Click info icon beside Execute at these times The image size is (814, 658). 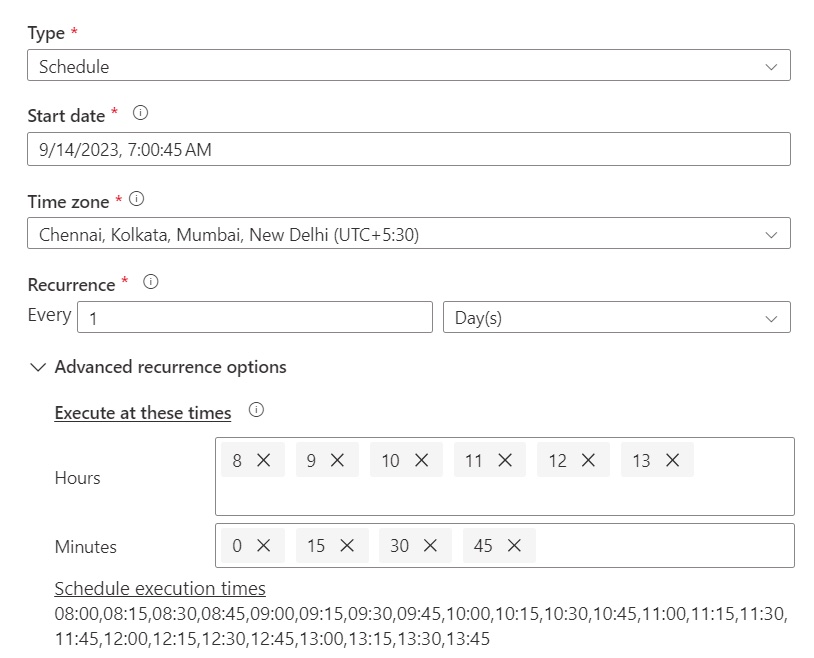(x=256, y=411)
